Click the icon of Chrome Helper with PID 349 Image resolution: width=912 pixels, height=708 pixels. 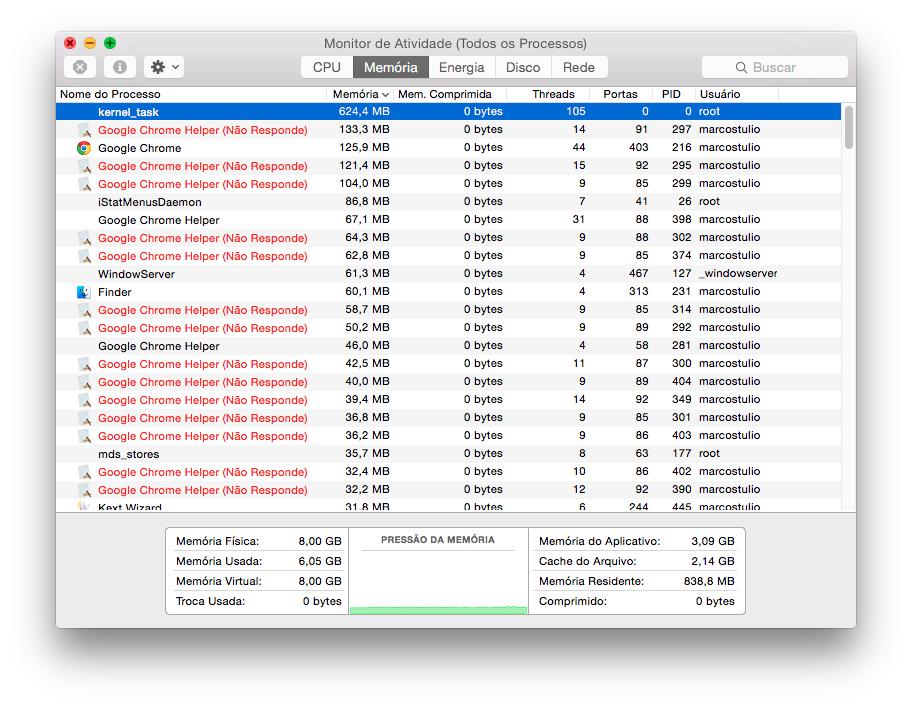pyautogui.click(x=85, y=400)
